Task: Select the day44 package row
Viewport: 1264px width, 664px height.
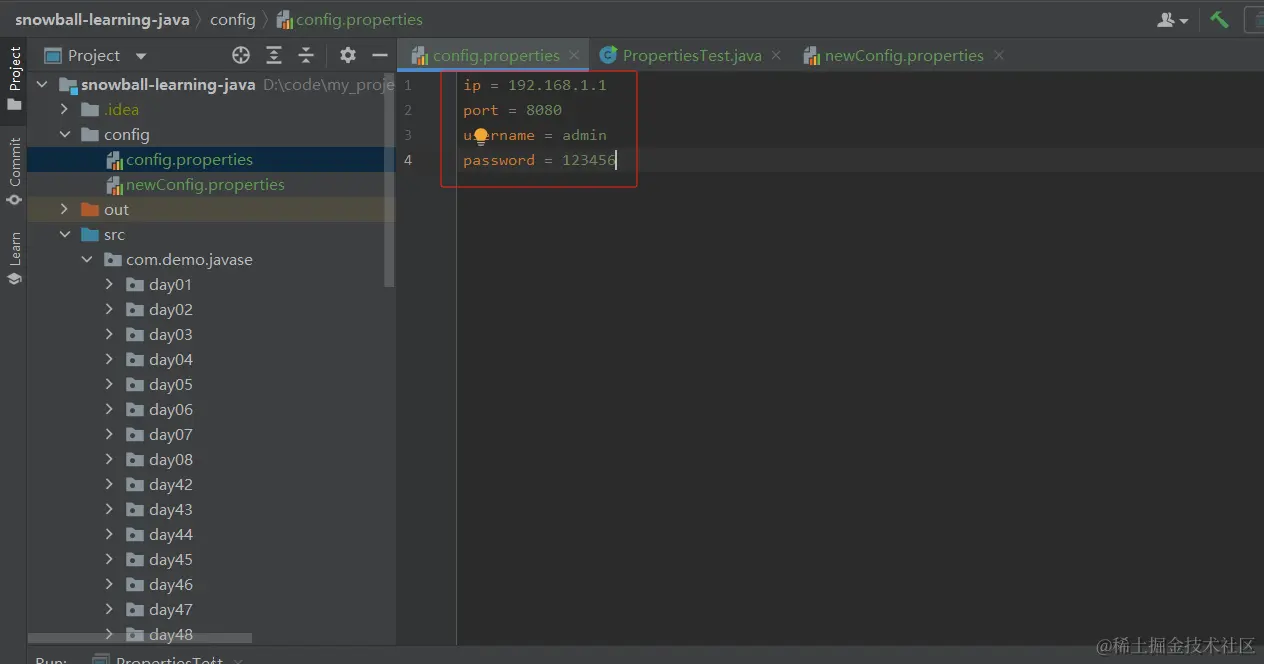Action: 211,535
